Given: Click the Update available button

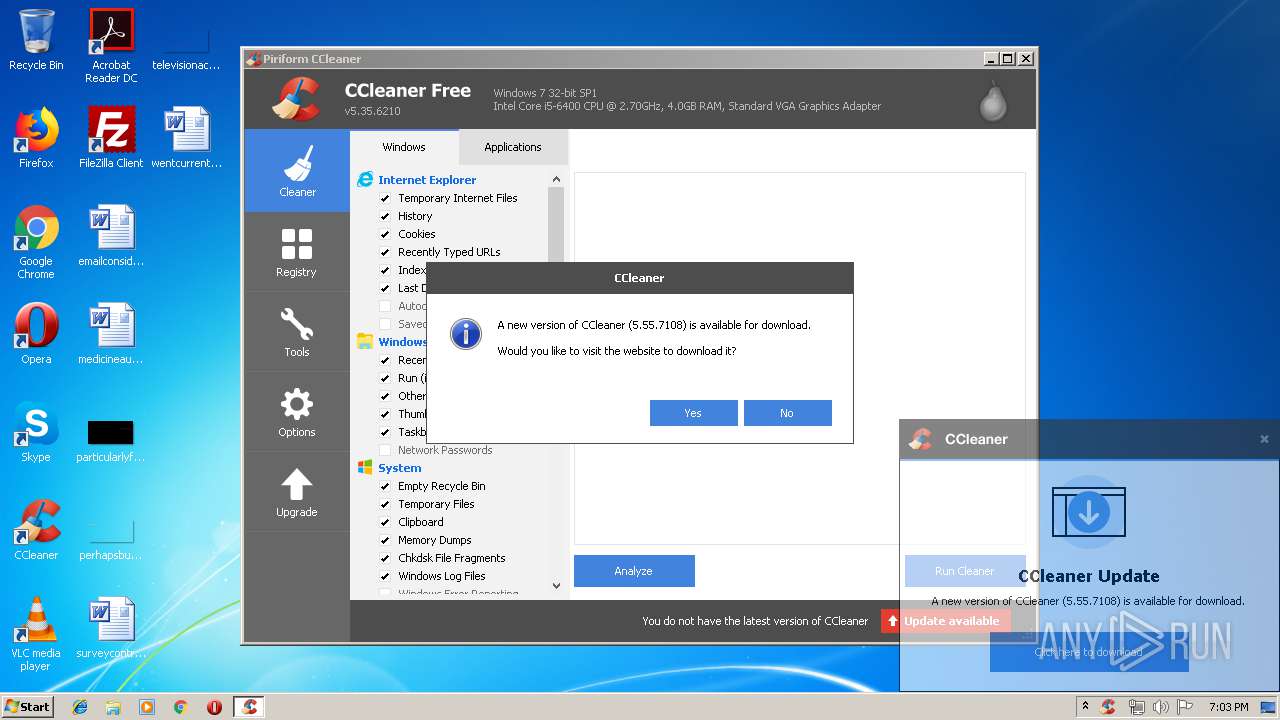Looking at the screenshot, I should (946, 621).
